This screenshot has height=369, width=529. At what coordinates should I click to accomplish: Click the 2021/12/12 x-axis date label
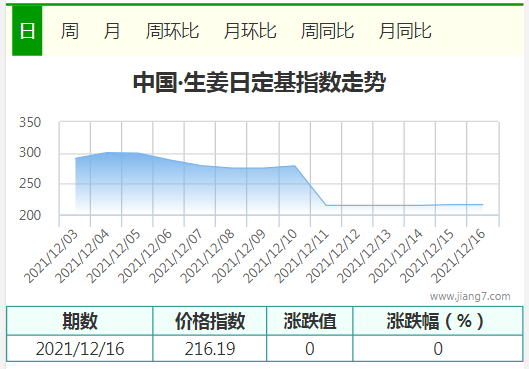[332, 256]
